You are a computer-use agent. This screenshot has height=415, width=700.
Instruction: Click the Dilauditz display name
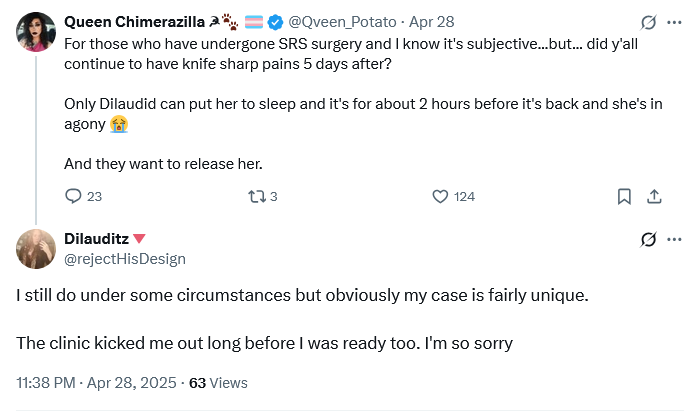pyautogui.click(x=96, y=239)
